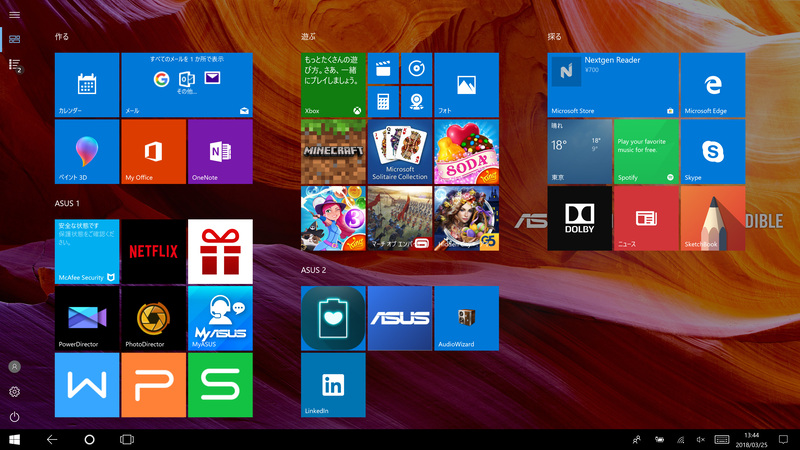Open the Power options button
Screen dimensions: 800x450
click(14, 417)
